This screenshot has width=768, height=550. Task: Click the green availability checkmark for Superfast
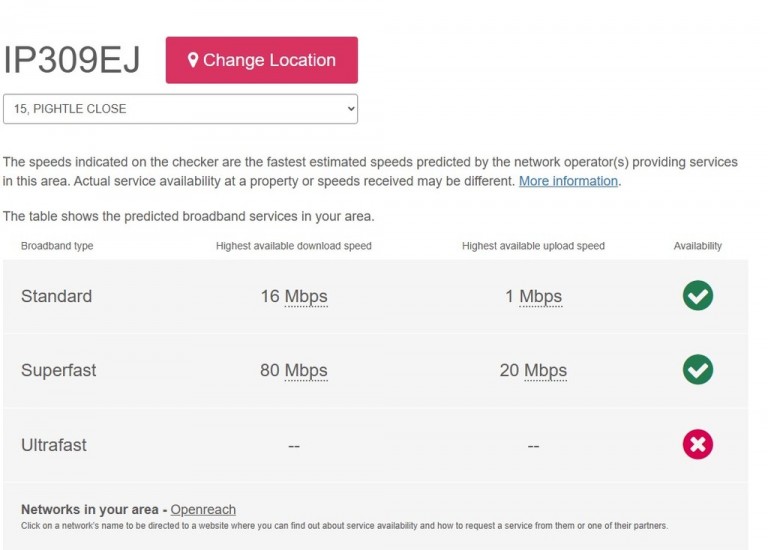coord(697,369)
